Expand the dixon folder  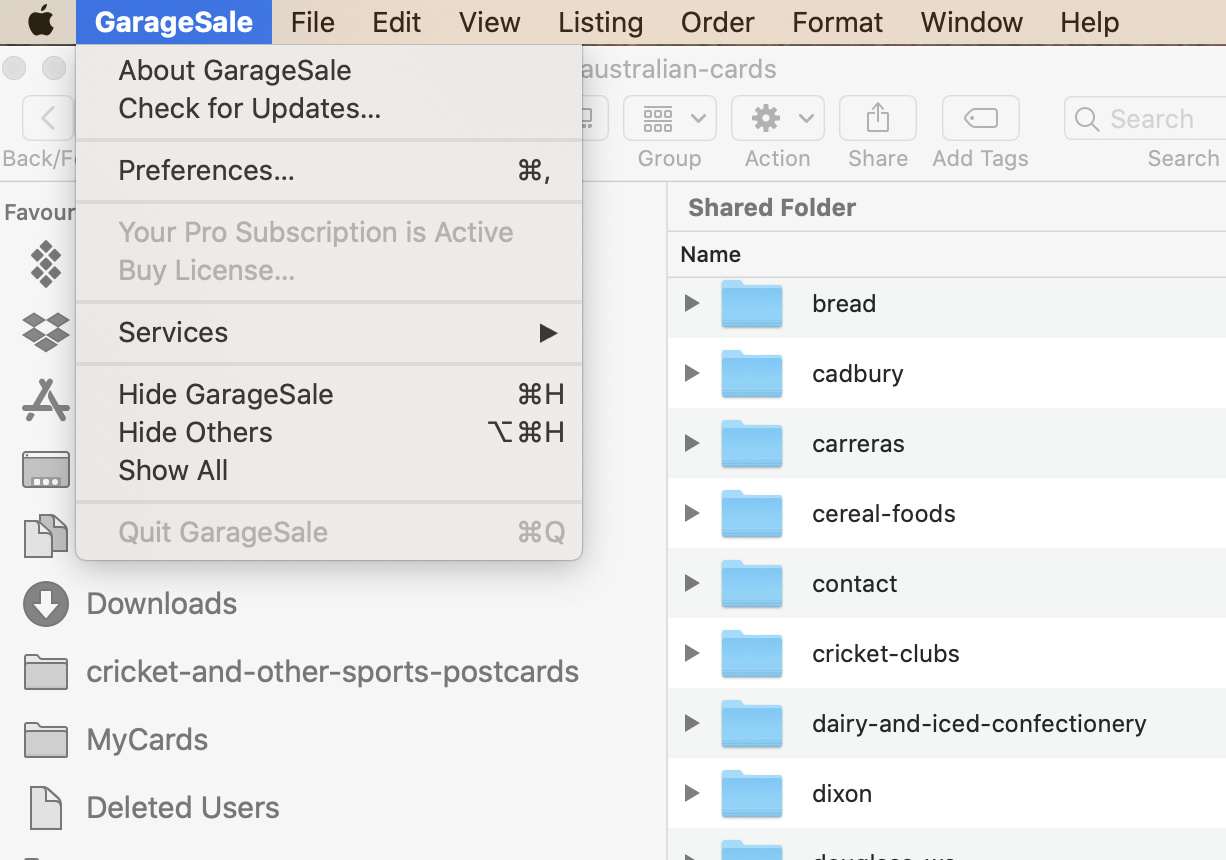[691, 793]
